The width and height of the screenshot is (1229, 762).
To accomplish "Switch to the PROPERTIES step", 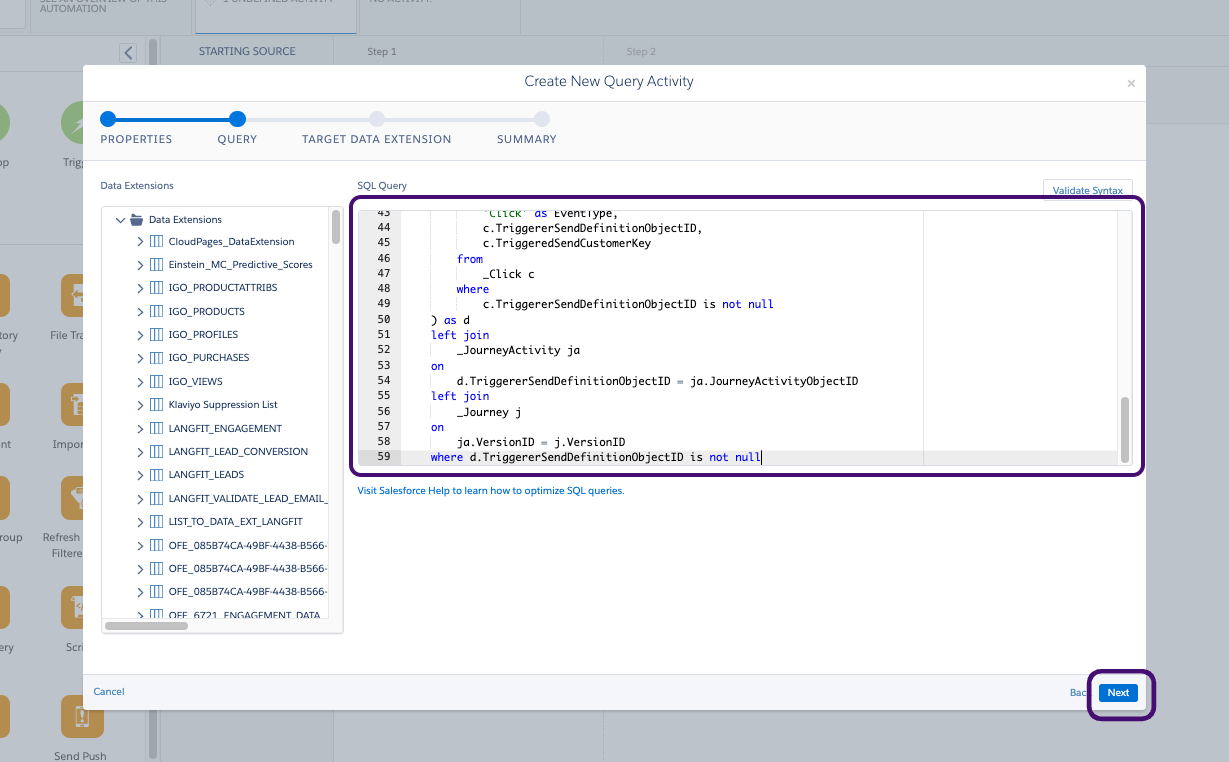I will tap(136, 139).
